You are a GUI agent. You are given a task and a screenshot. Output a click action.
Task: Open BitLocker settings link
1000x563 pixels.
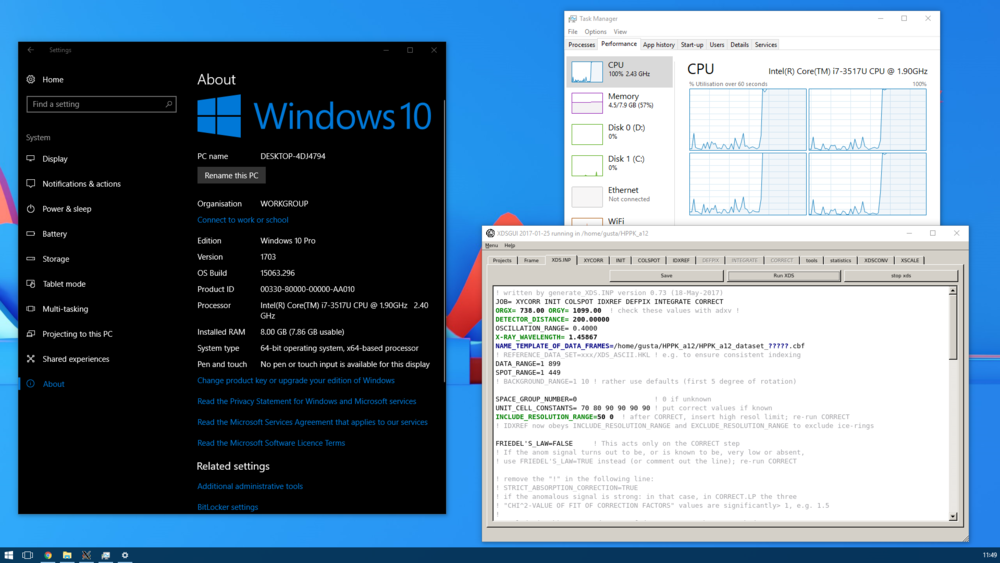pyautogui.click(x=227, y=508)
